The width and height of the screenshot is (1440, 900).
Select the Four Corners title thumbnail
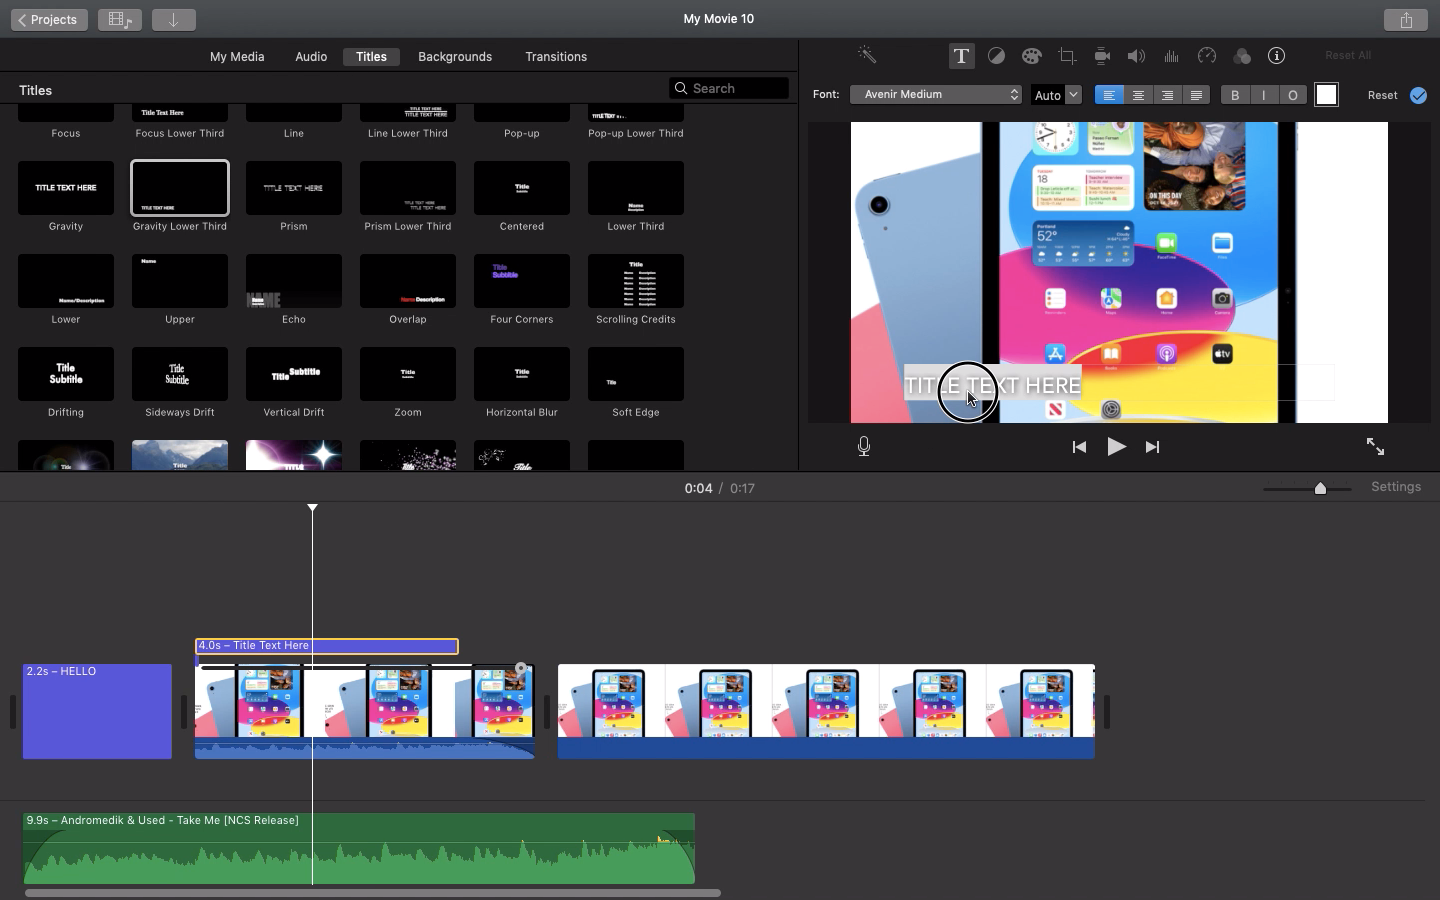pos(522,281)
